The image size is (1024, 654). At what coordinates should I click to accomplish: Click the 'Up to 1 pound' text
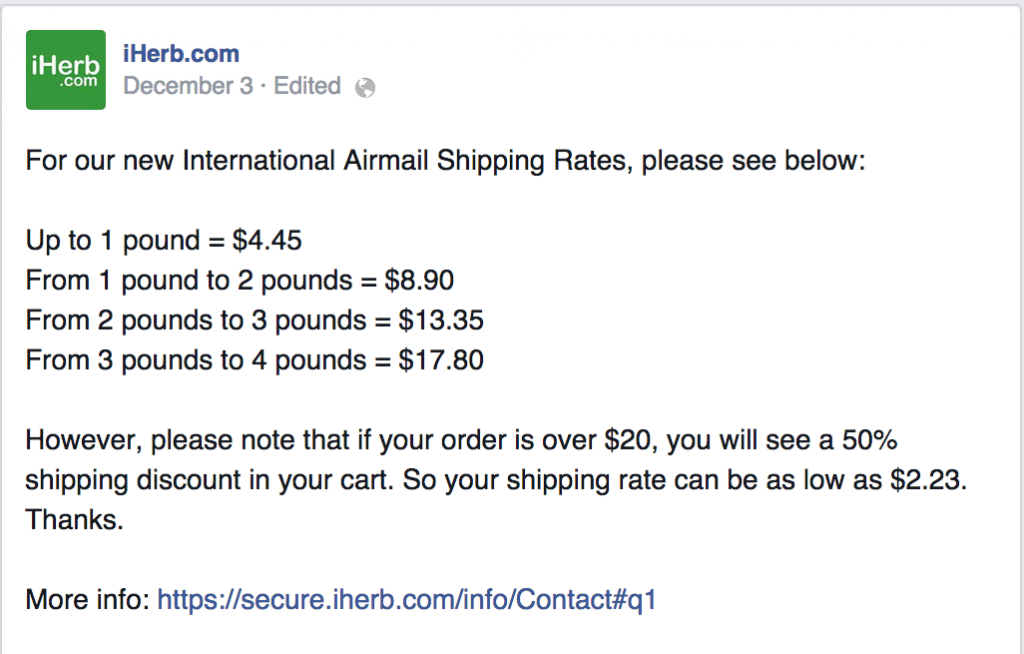(113, 240)
